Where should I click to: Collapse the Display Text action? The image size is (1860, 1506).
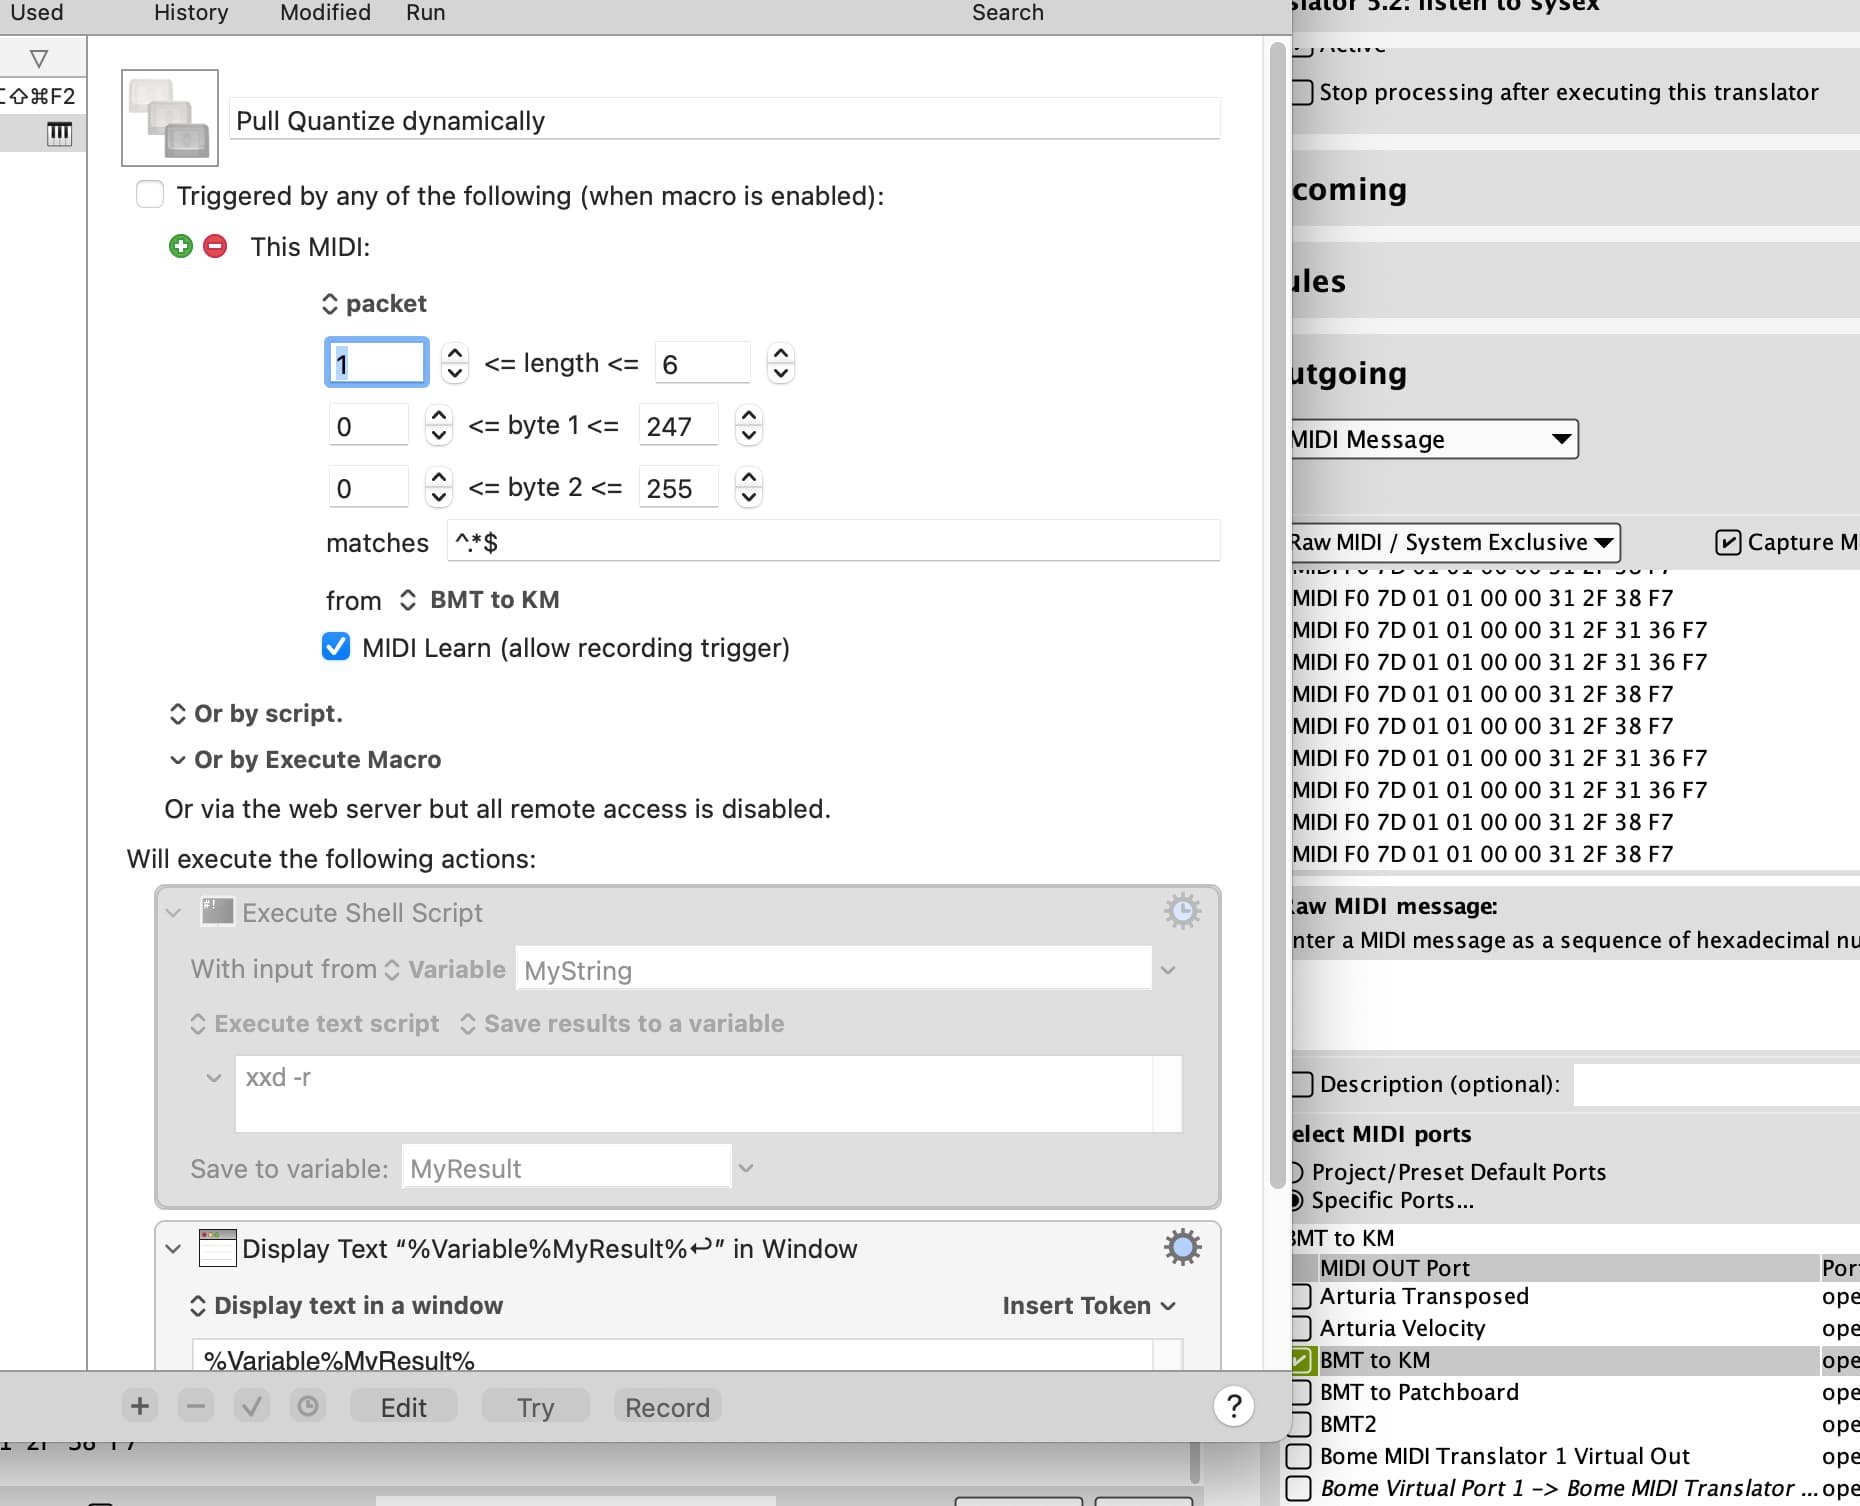pyautogui.click(x=174, y=1248)
